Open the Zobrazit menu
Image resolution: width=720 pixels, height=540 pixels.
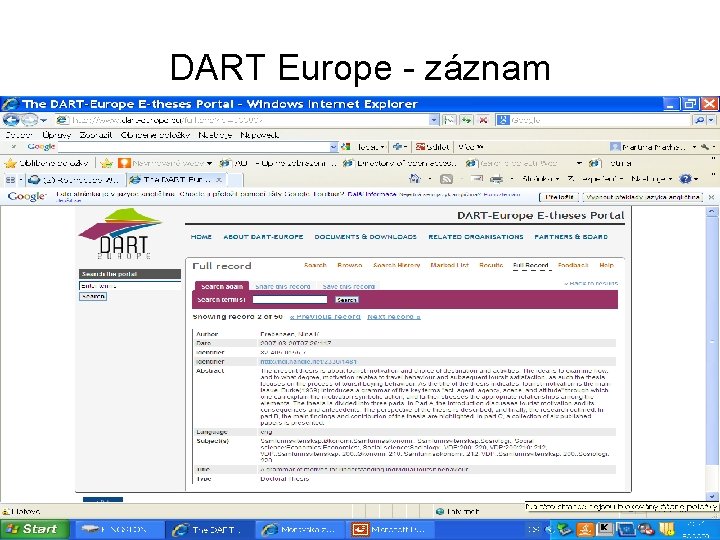[96, 135]
